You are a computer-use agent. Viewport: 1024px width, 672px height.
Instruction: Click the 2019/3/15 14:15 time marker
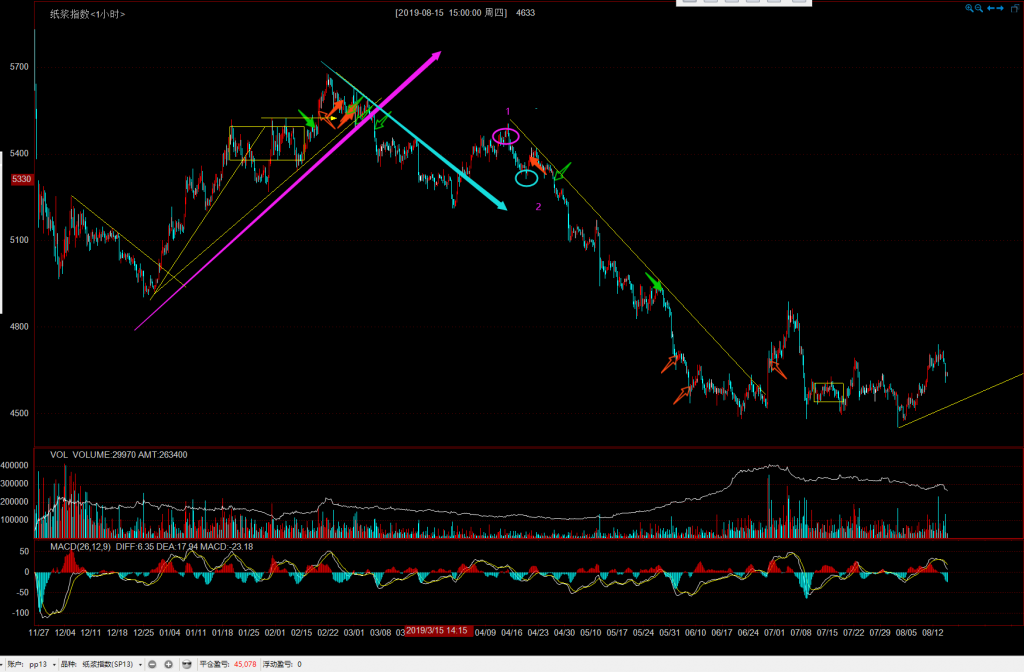[437, 631]
